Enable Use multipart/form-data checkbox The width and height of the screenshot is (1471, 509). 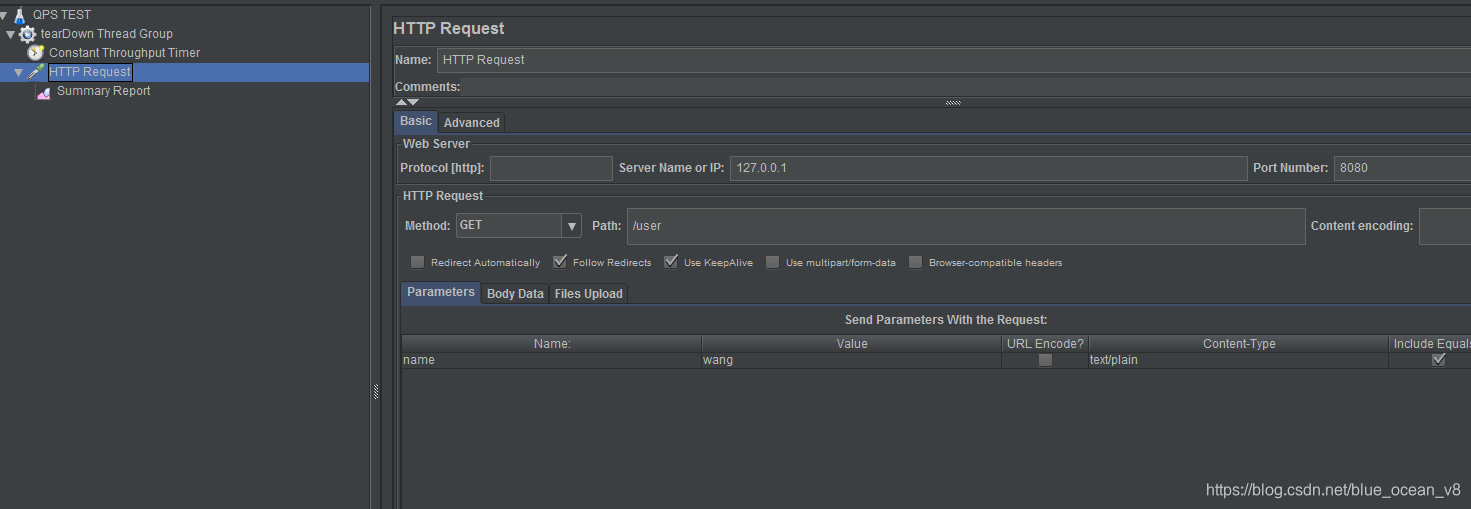(x=772, y=263)
